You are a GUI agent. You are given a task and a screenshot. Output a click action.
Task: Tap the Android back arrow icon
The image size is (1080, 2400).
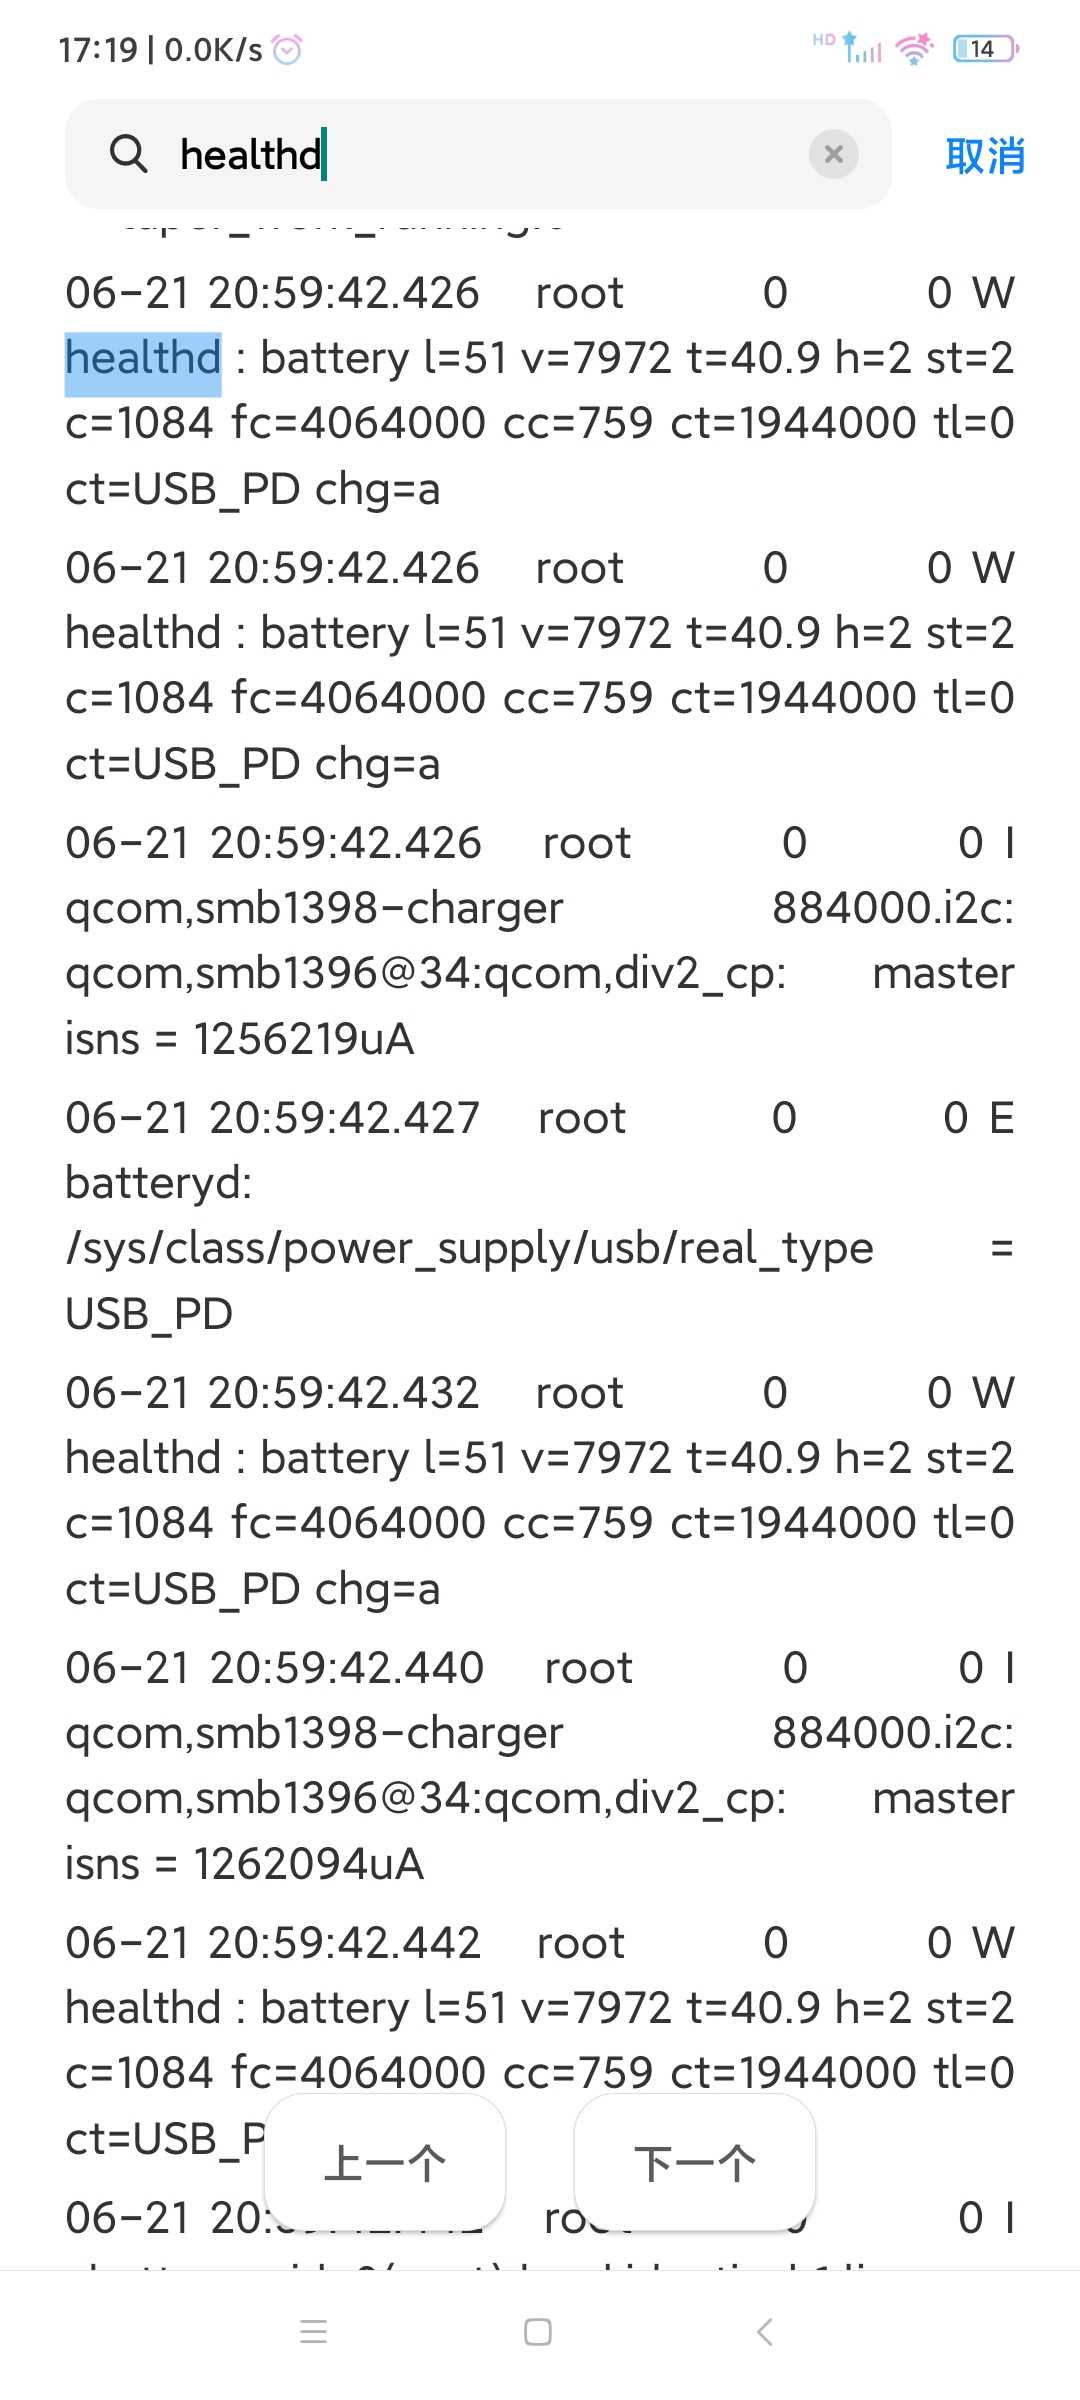[765, 2332]
